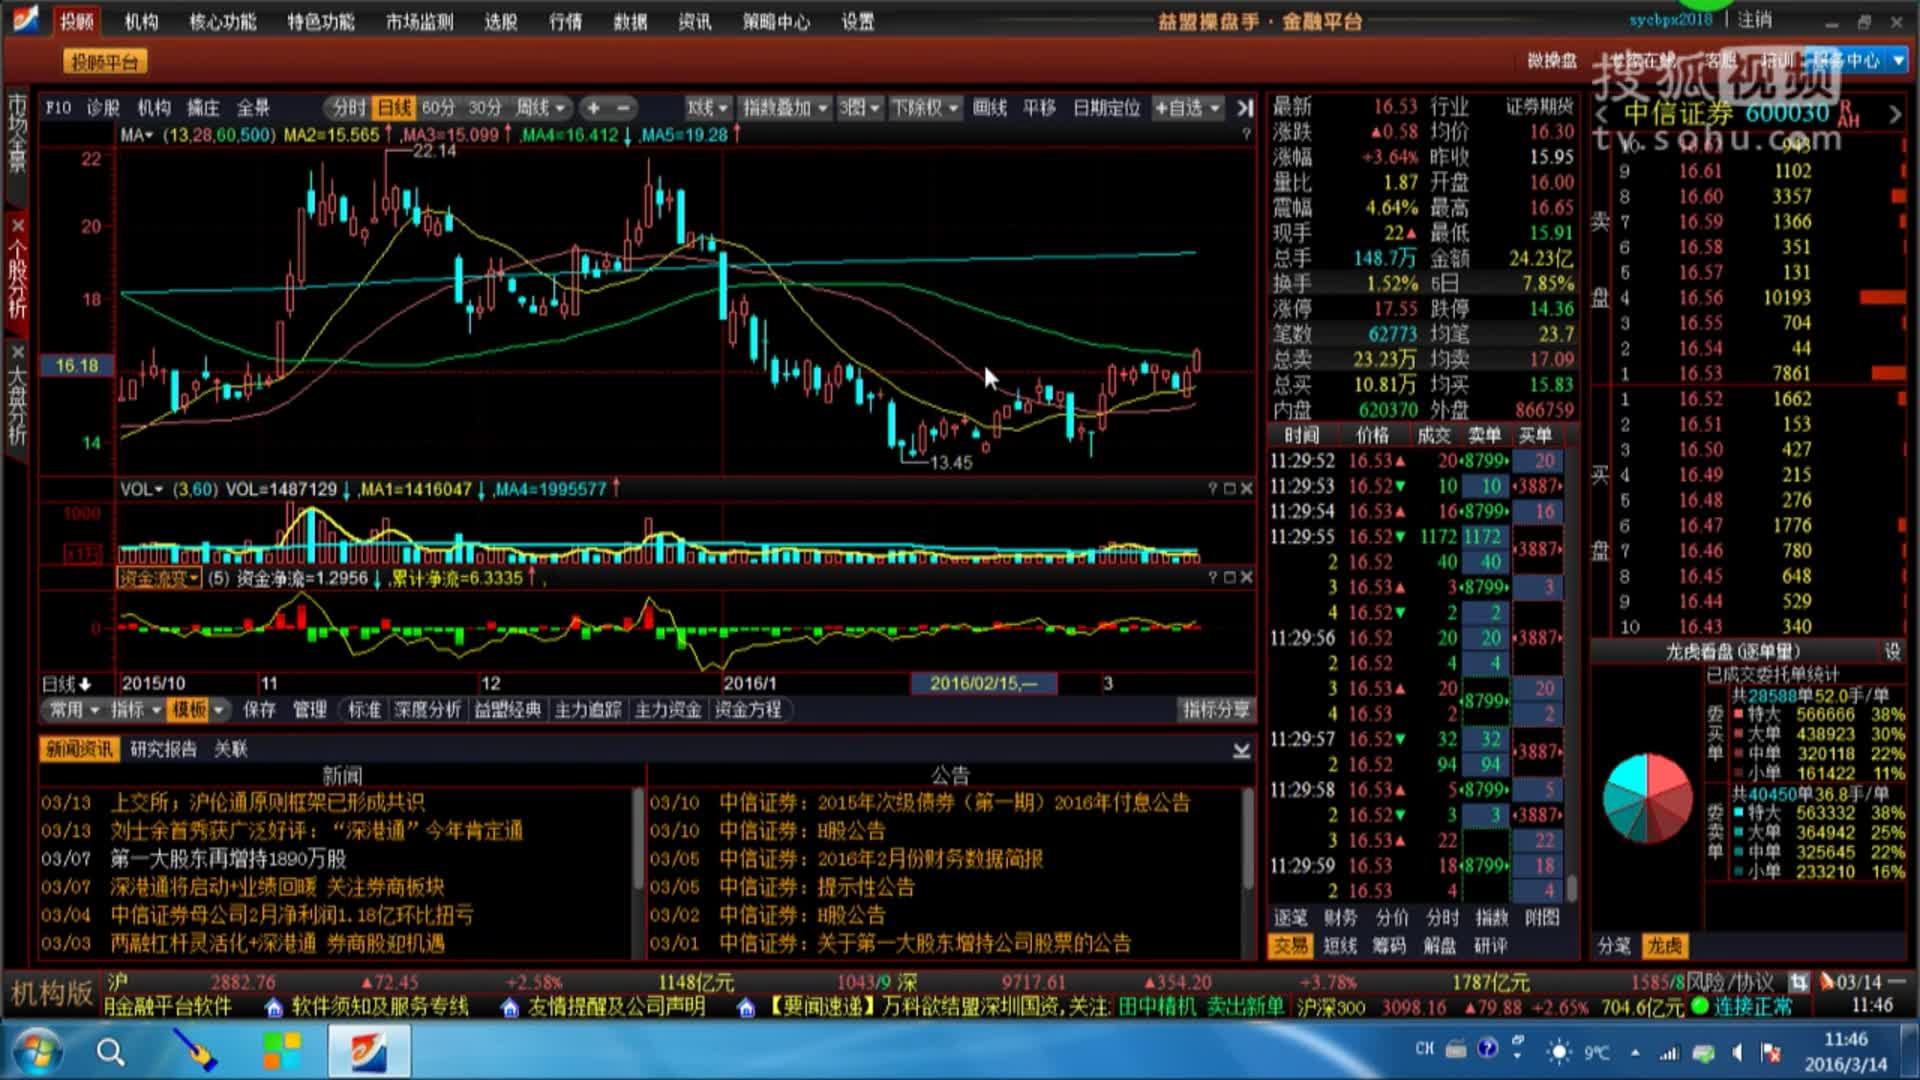Close the VOL indicator sub-panel
The image size is (1920, 1080).
pyautogui.click(x=1246, y=488)
